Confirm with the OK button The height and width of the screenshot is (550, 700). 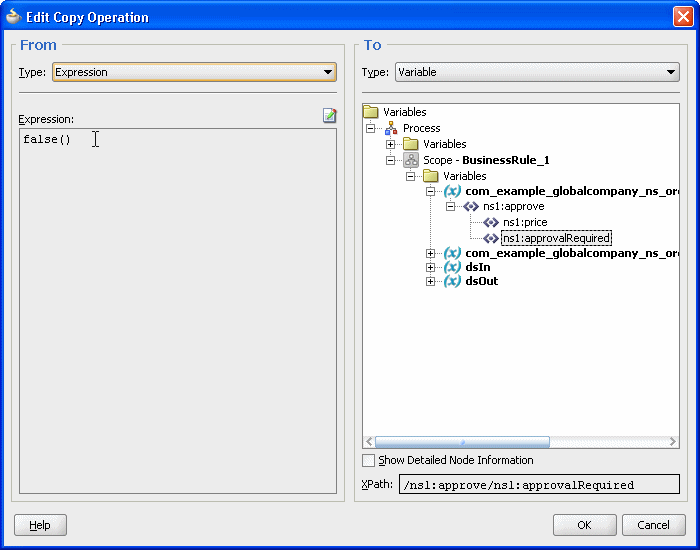(x=584, y=525)
